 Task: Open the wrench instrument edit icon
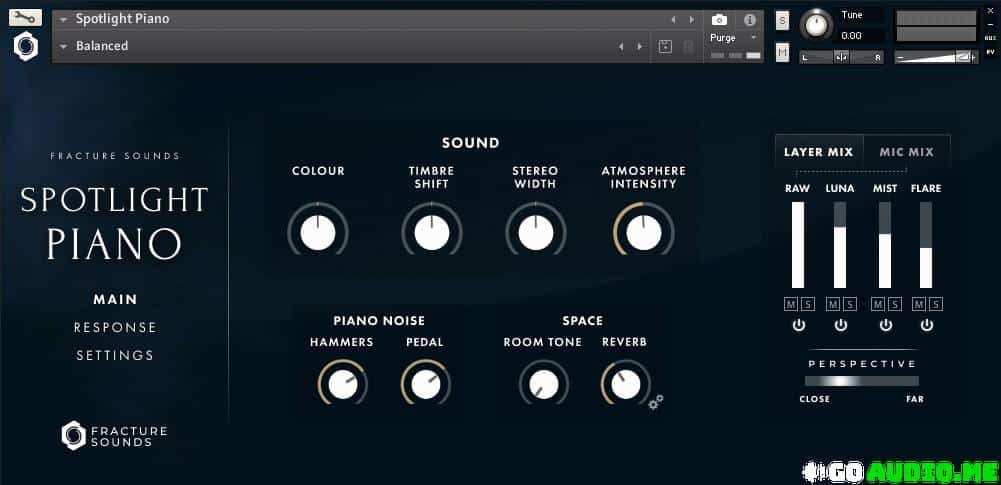[25, 18]
